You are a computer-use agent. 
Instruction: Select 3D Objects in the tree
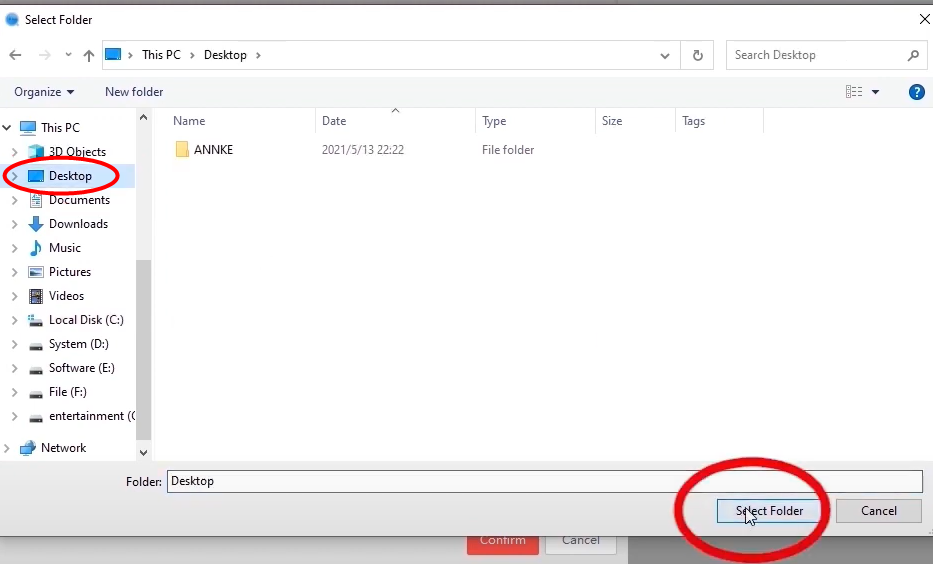click(x=77, y=152)
